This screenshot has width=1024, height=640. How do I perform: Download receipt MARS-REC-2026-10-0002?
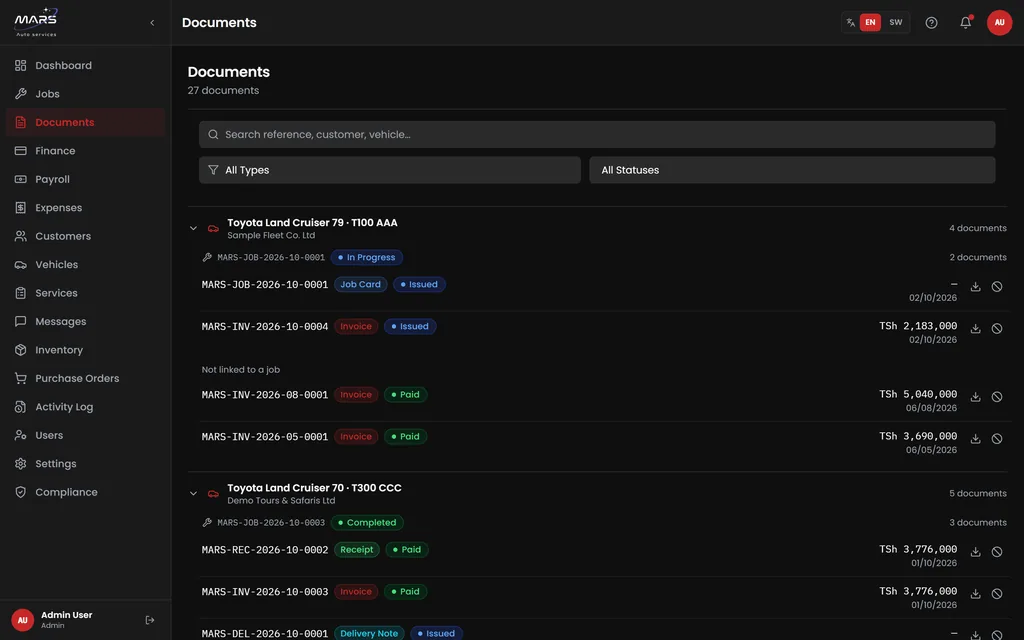click(975, 552)
